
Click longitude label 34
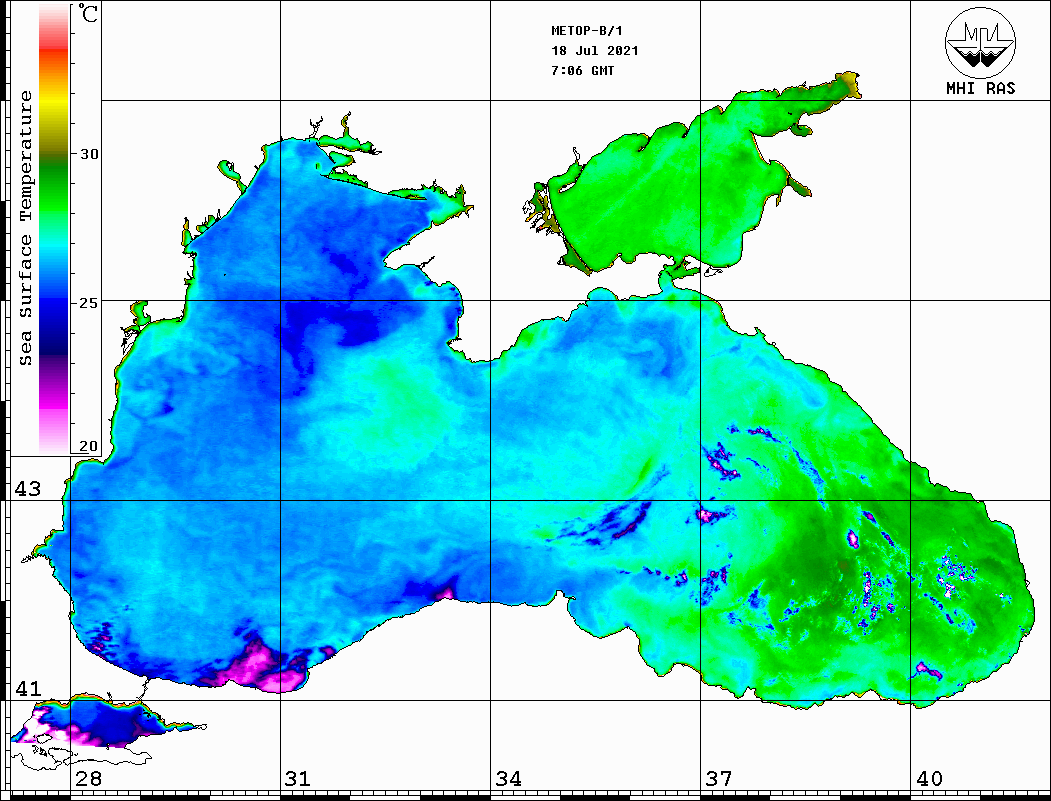tap(508, 779)
